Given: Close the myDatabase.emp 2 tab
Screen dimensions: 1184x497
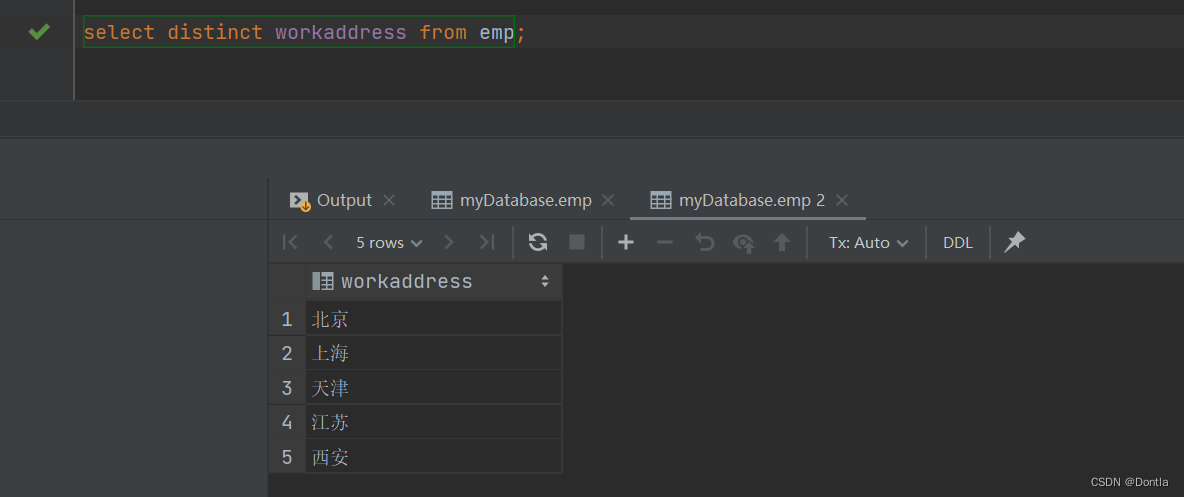Looking at the screenshot, I should coord(842,200).
